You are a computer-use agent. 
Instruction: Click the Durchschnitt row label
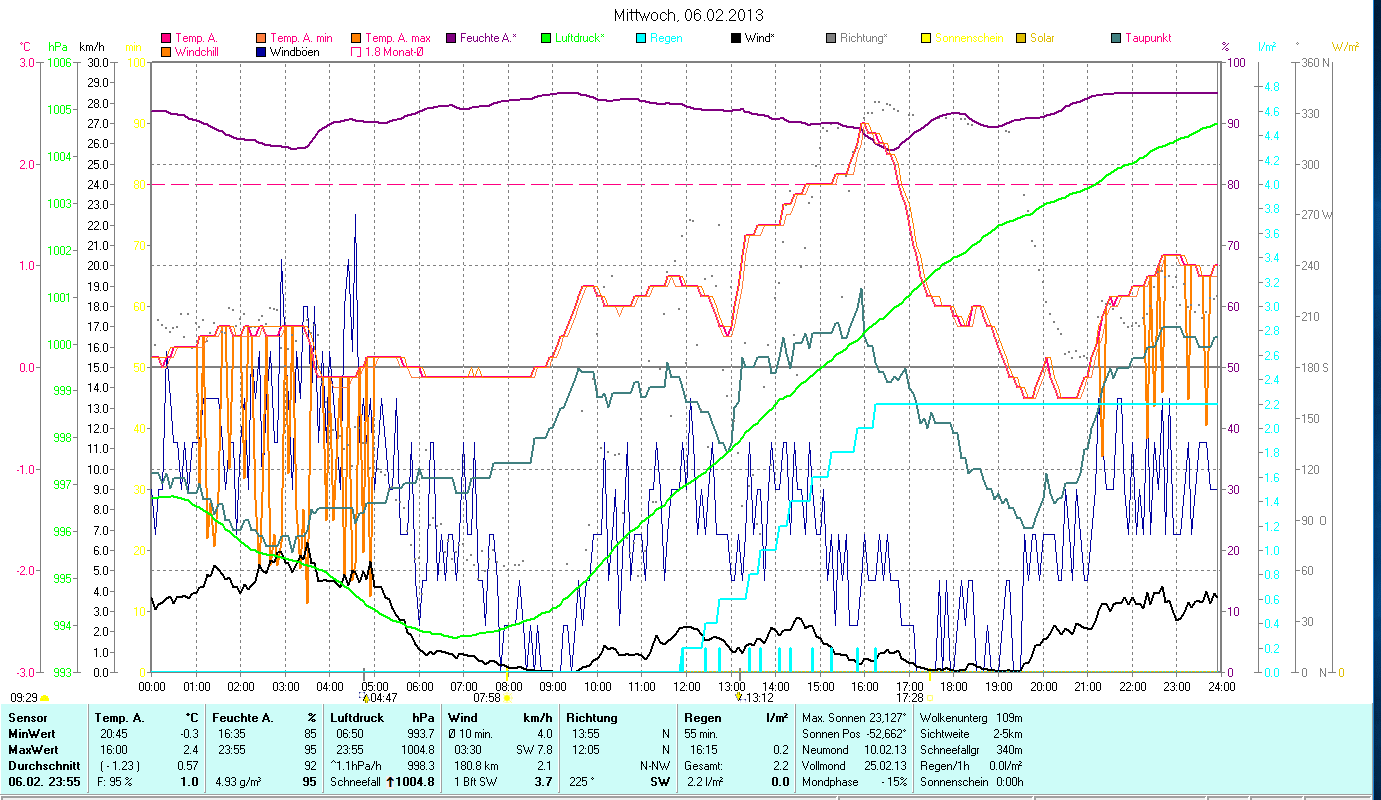coord(43,766)
